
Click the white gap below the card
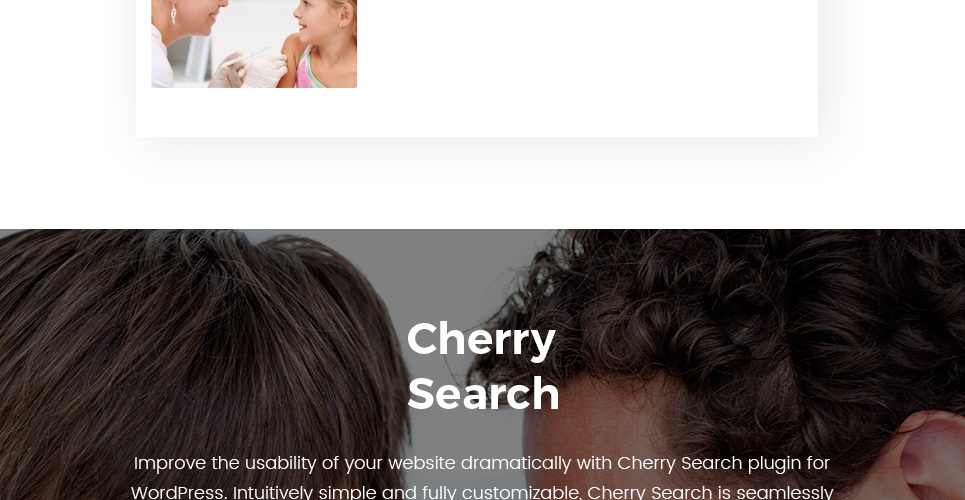[x=482, y=185]
